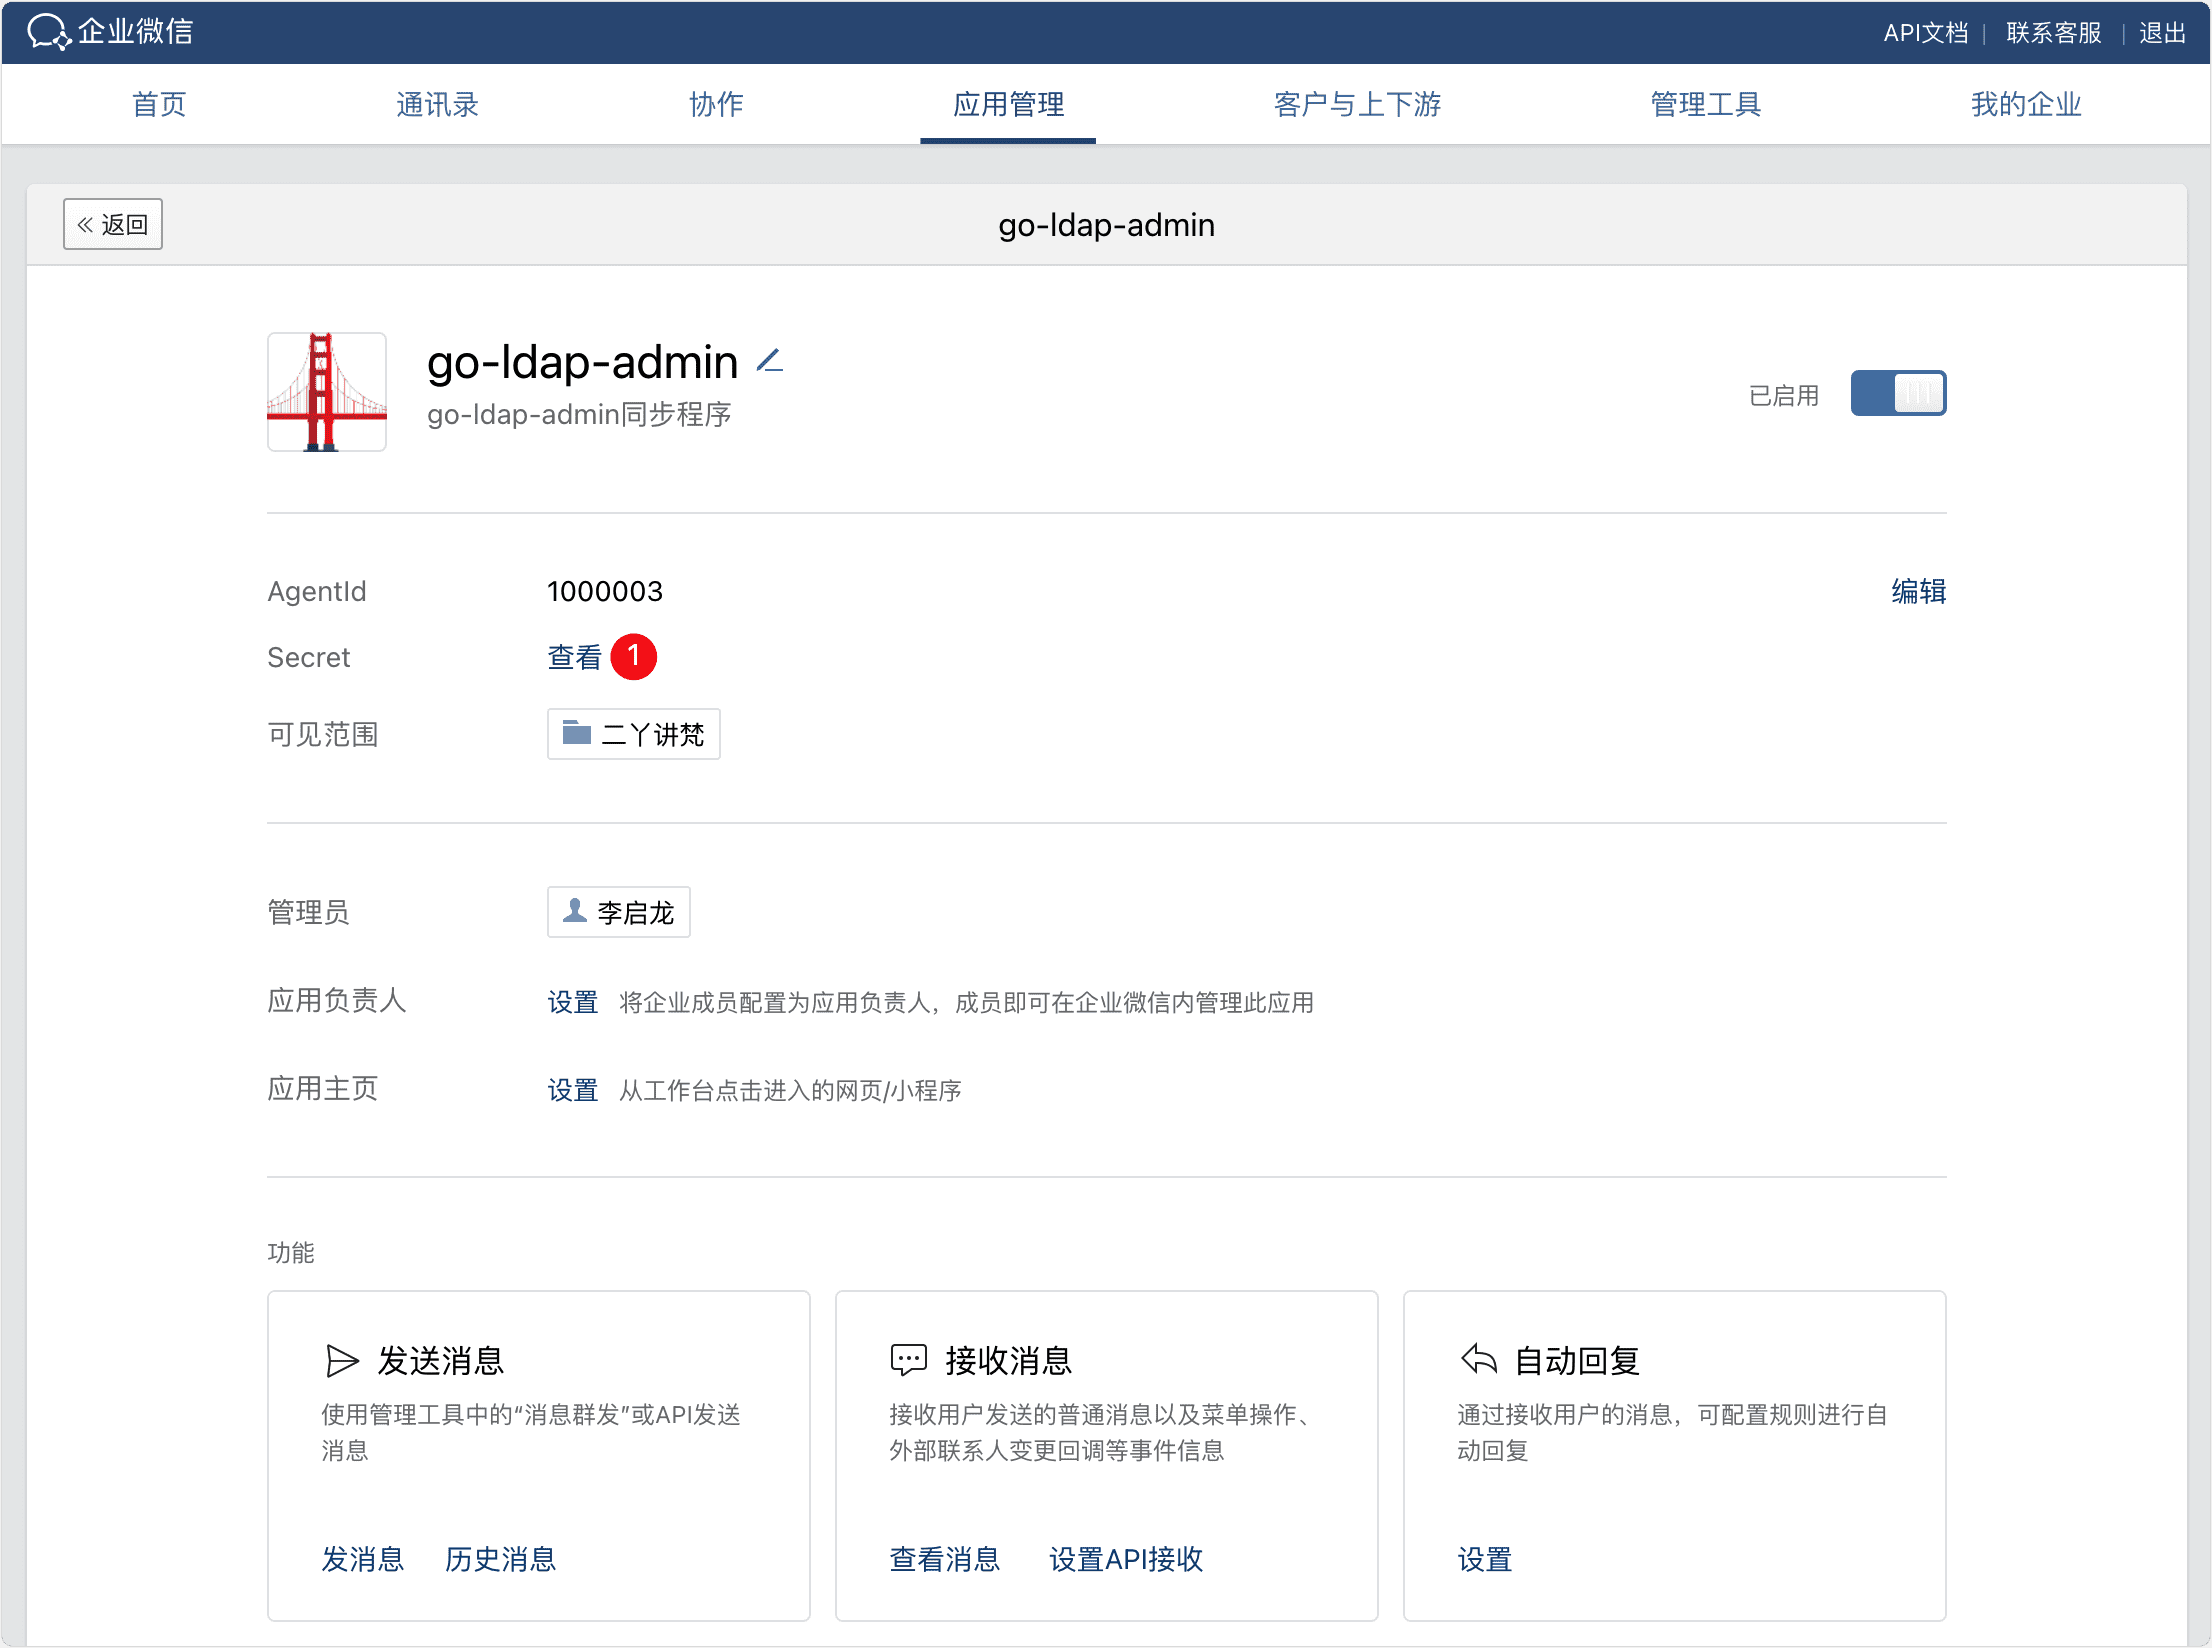
Task: Click 查看消息 in 接收消息 card
Action: click(x=945, y=1559)
